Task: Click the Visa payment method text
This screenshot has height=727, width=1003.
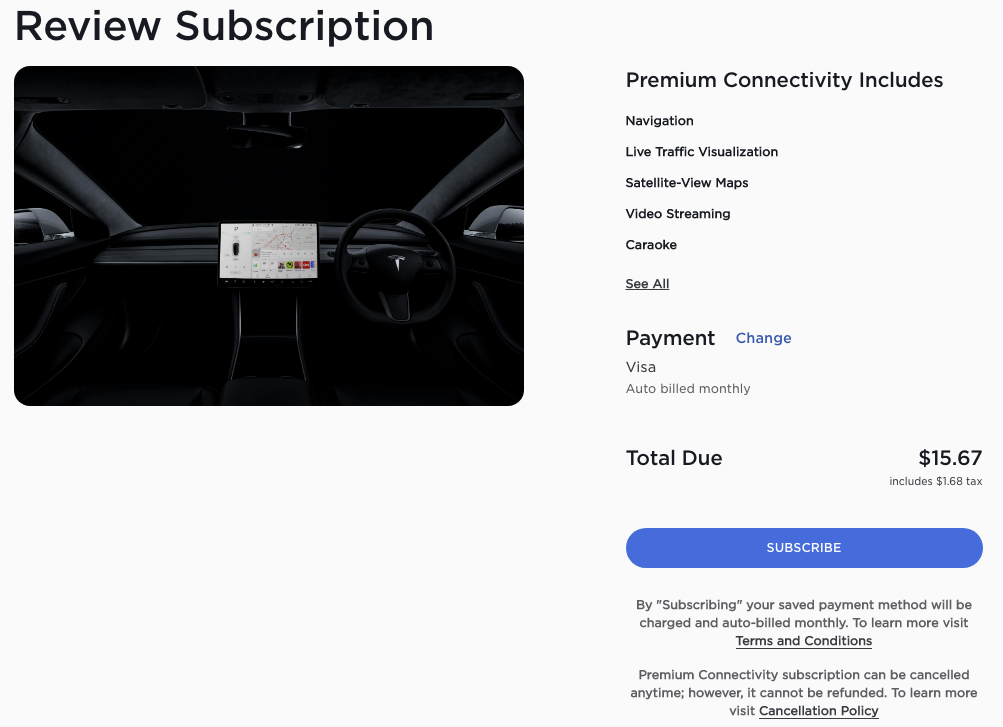Action: click(641, 367)
